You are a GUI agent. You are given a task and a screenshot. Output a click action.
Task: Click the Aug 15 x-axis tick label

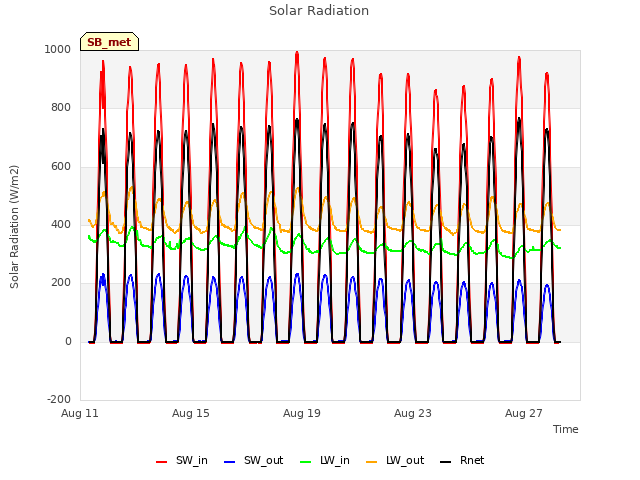pyautogui.click(x=191, y=413)
